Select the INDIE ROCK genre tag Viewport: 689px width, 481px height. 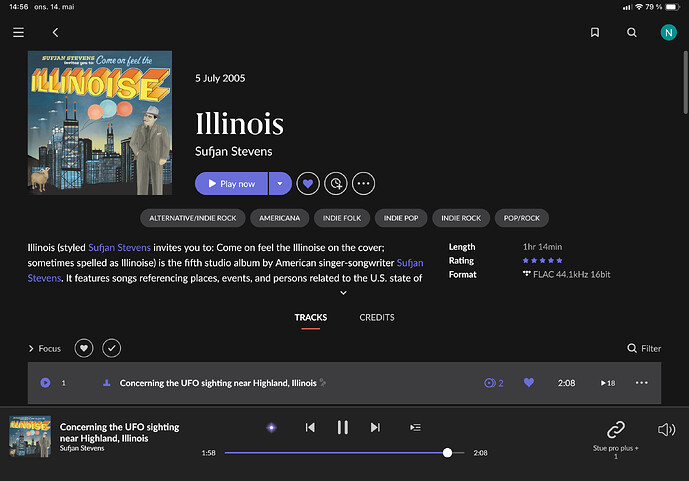(461, 218)
